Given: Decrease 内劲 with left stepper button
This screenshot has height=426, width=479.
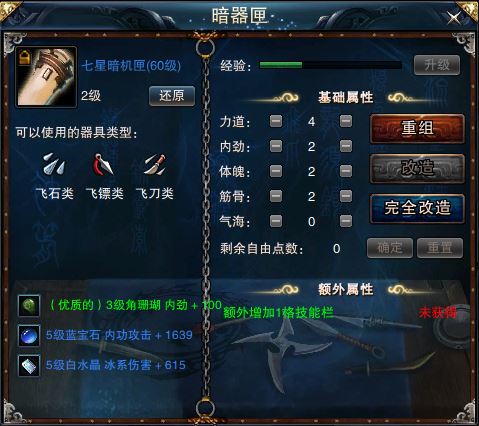Looking at the screenshot, I should pos(276,146).
